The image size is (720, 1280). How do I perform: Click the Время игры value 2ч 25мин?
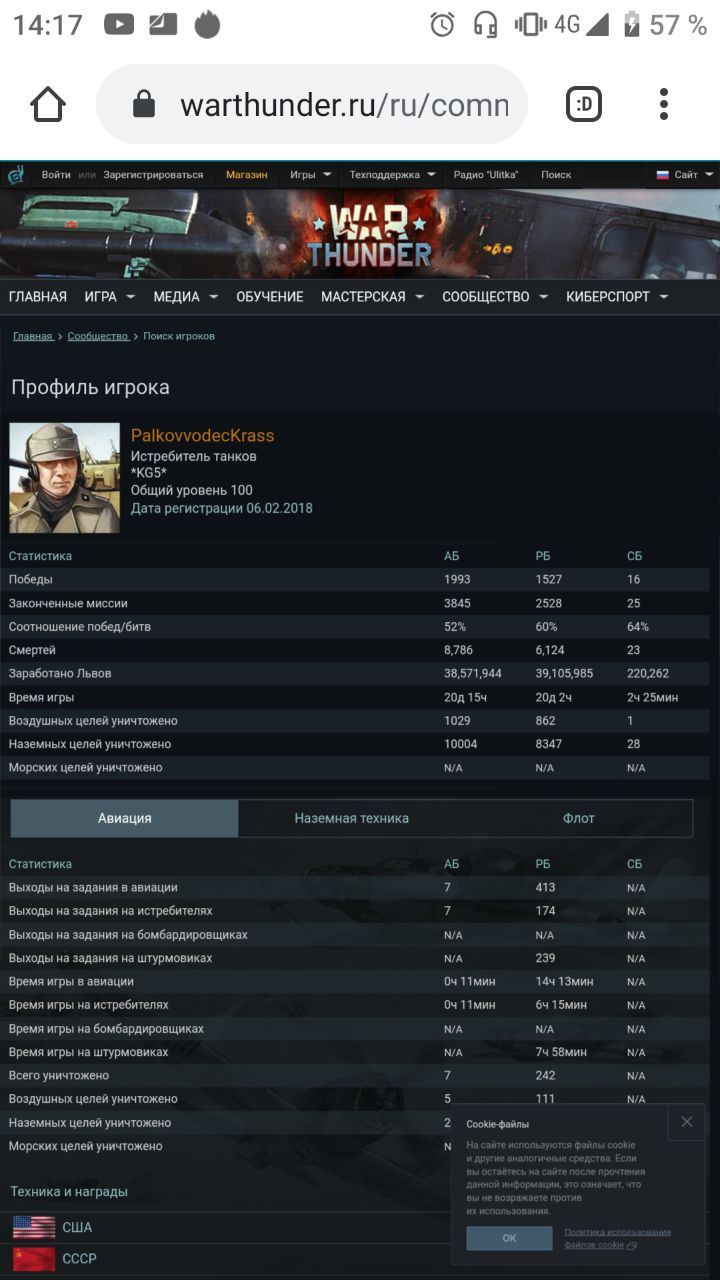point(652,697)
